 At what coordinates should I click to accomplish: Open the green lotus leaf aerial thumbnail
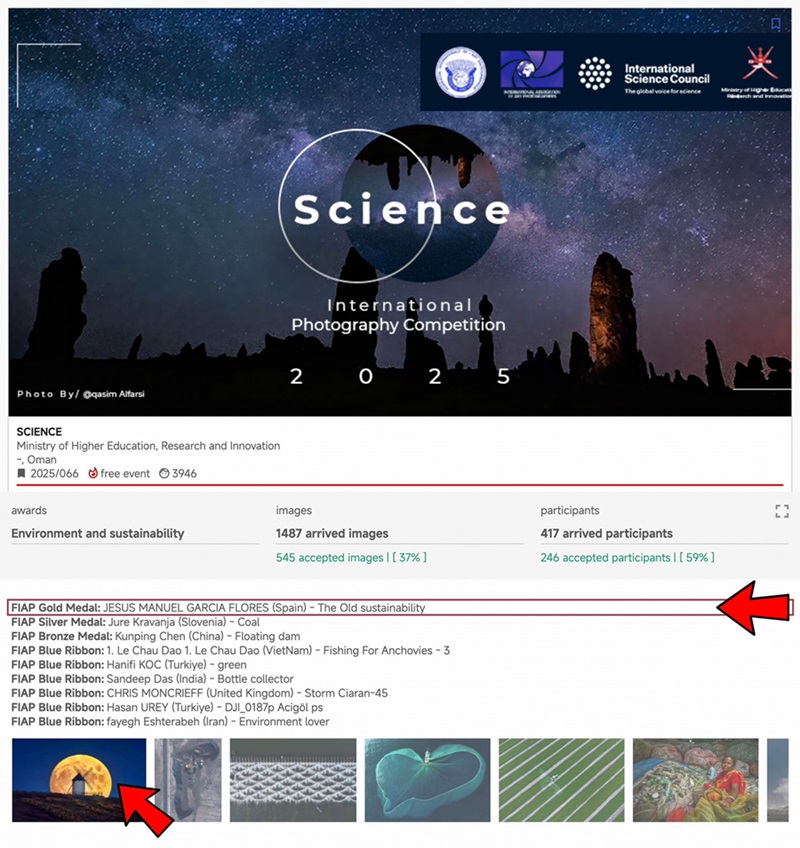(x=427, y=780)
